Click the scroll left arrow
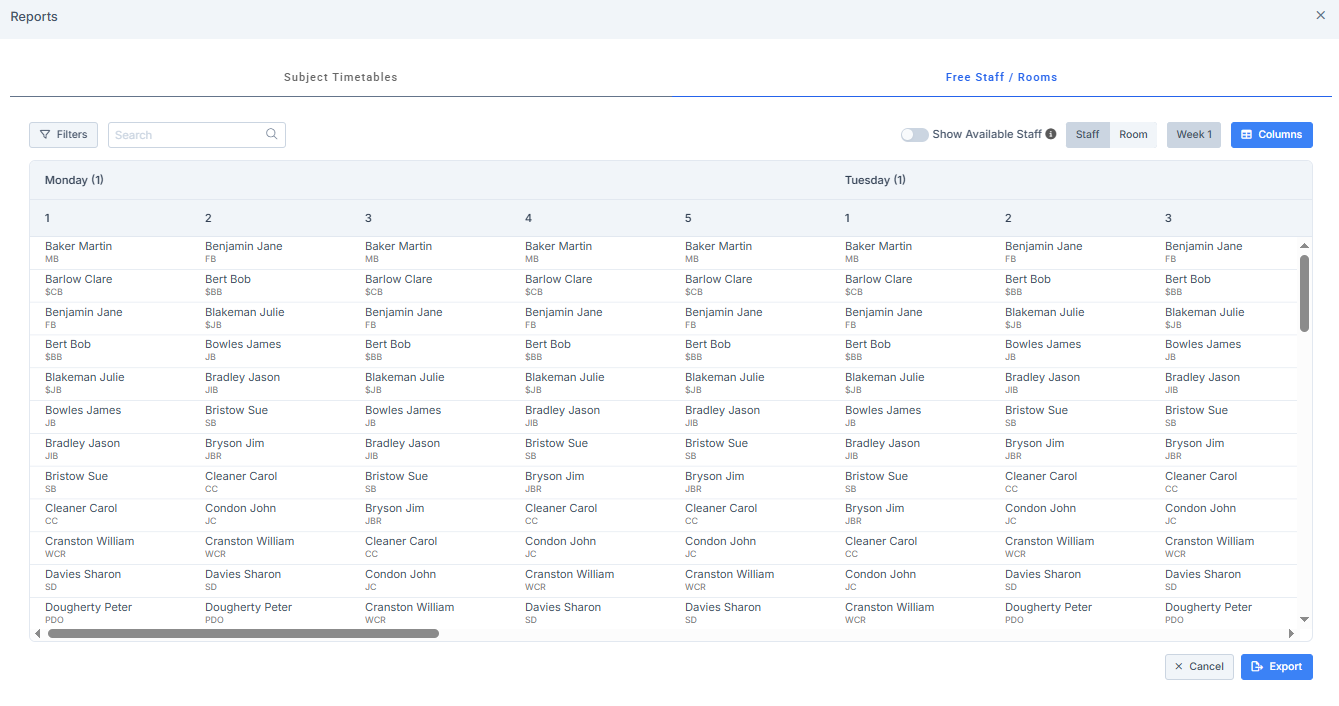 (x=38, y=633)
